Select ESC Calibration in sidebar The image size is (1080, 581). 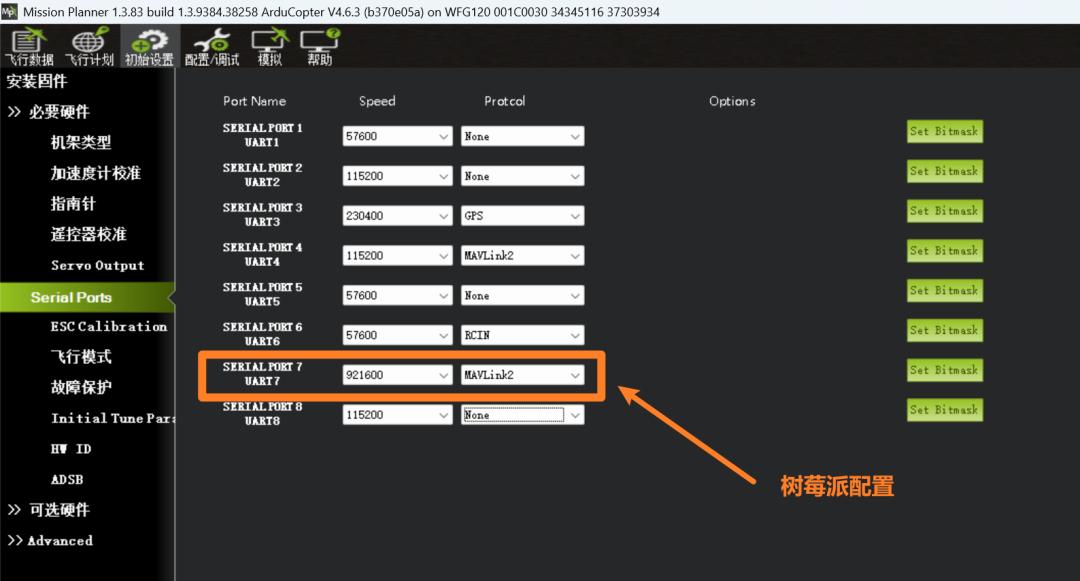pyautogui.click(x=108, y=326)
